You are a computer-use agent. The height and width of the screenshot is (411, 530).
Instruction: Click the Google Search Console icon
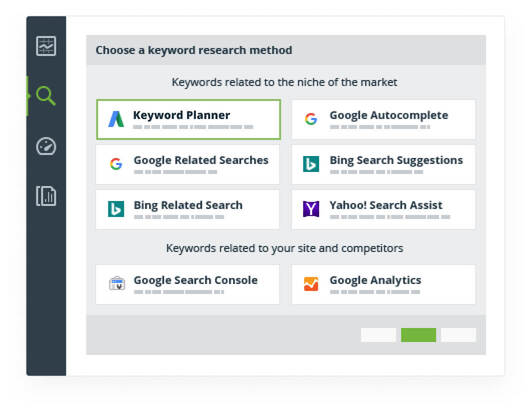tap(117, 283)
